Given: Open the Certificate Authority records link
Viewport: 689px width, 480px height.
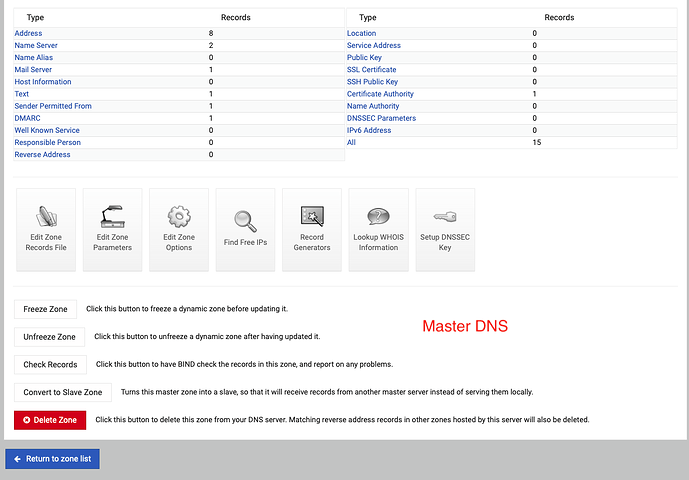Looking at the screenshot, I should (380, 94).
